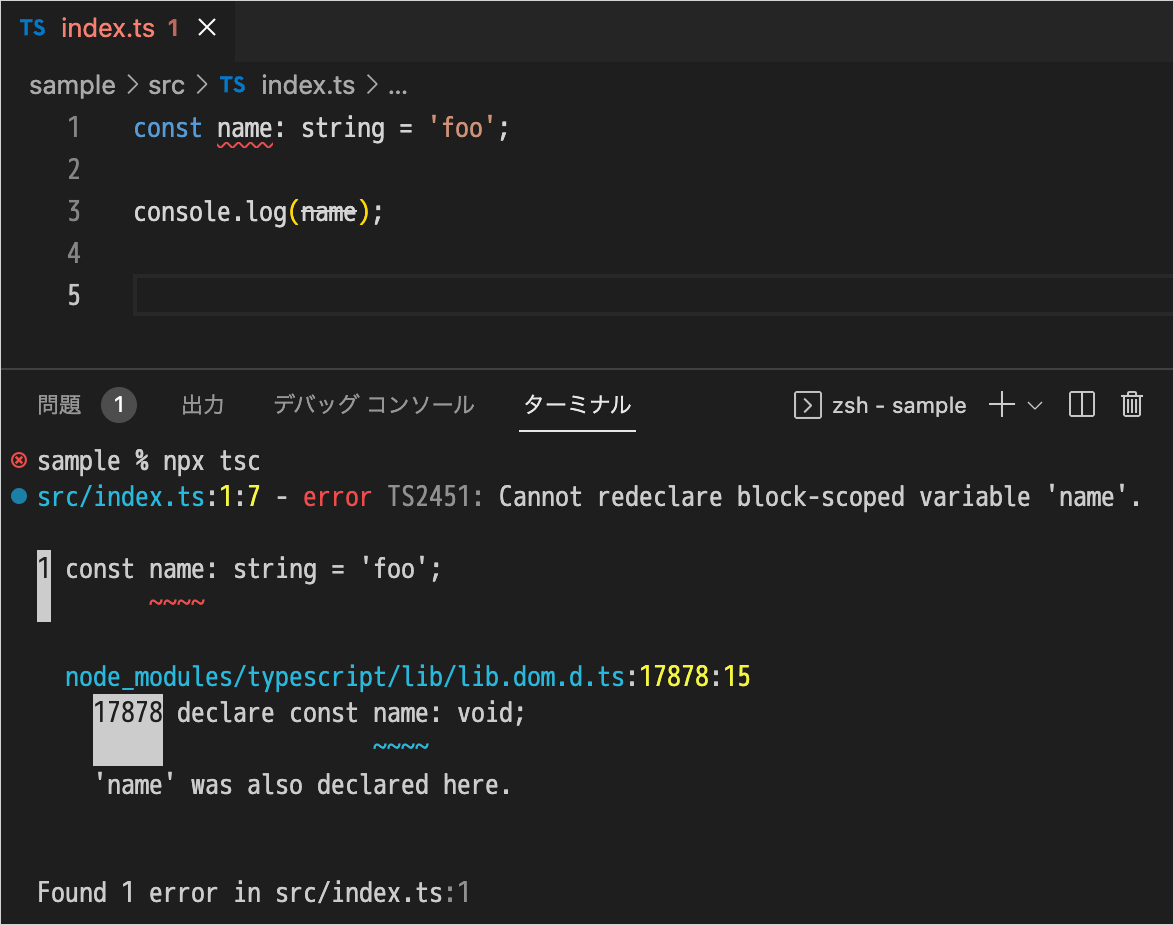Click the underlined name variable on line 1

coord(244,129)
